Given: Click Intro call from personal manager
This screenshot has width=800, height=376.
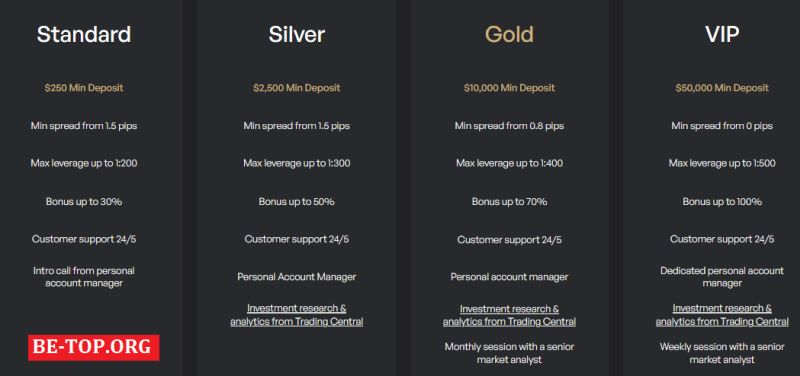Looking at the screenshot, I should tap(84, 277).
